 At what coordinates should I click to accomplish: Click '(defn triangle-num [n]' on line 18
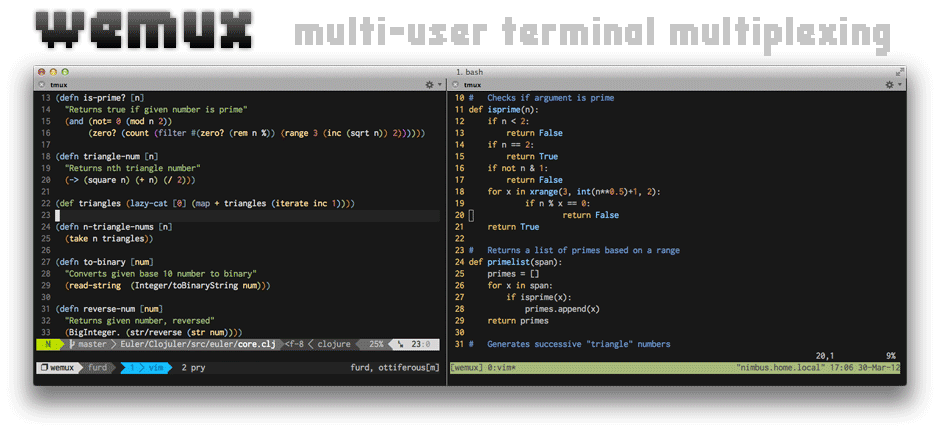click(107, 156)
